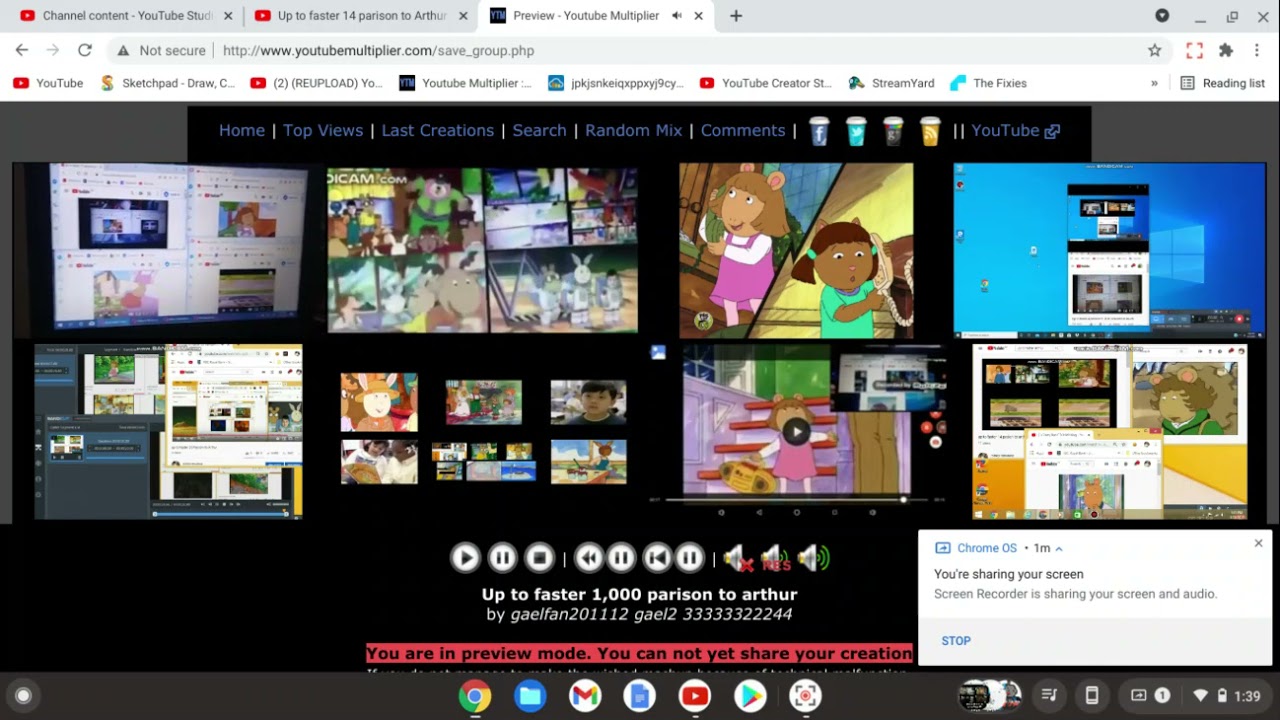Viewport: 1280px width, 720px height.
Task: Select the Arthur and girl on phones video
Action: 796,251
